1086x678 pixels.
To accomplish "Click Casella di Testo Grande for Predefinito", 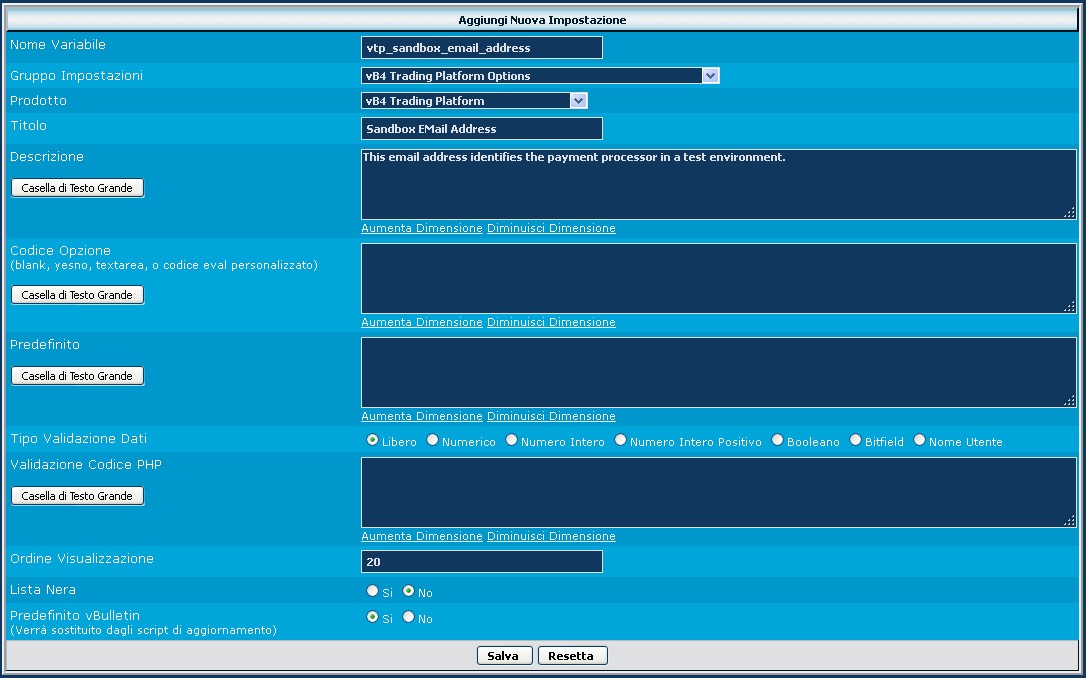I will (x=77, y=376).
